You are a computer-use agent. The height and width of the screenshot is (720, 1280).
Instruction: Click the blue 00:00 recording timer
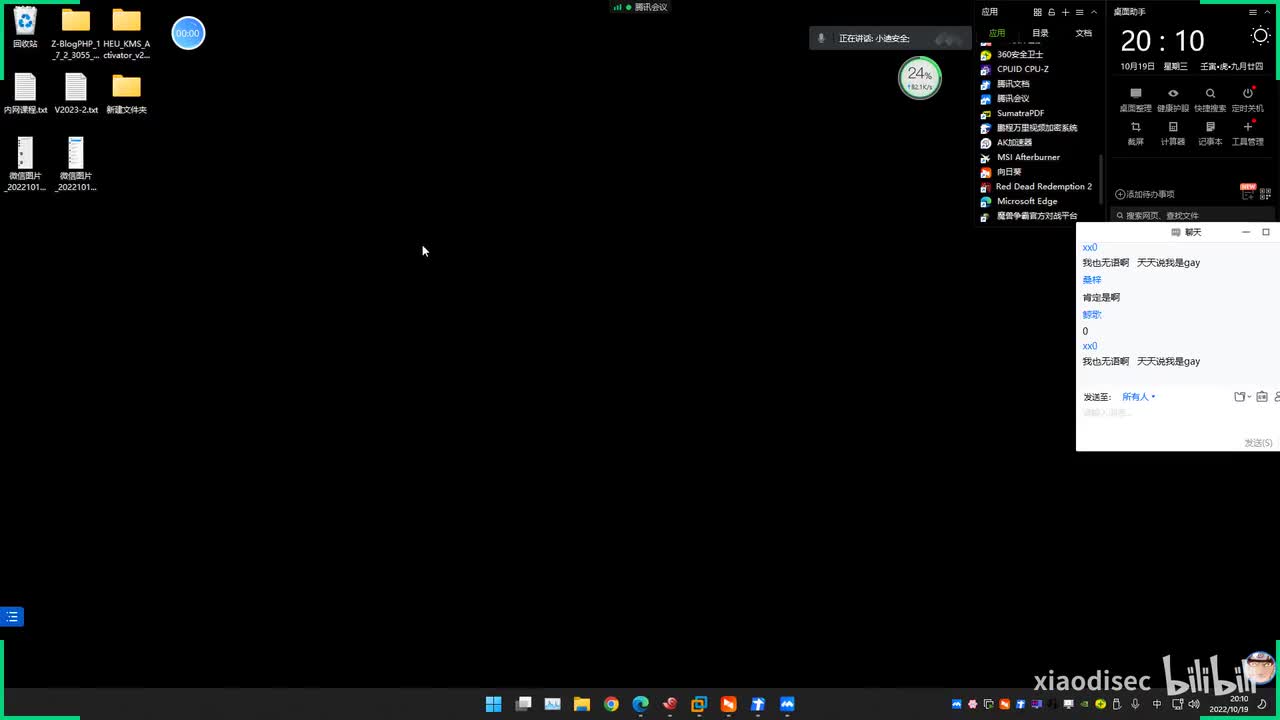[x=188, y=33]
